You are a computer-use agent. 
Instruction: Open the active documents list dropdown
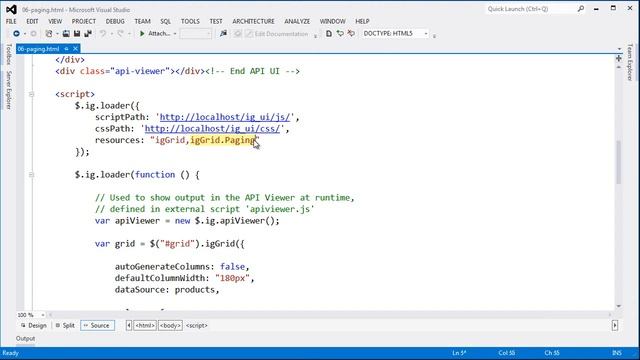point(619,49)
